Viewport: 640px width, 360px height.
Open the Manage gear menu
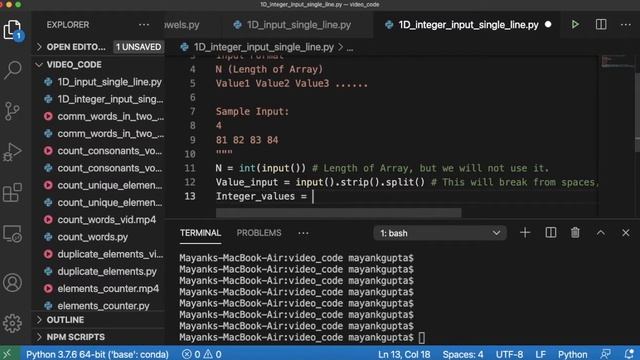pos(12,323)
